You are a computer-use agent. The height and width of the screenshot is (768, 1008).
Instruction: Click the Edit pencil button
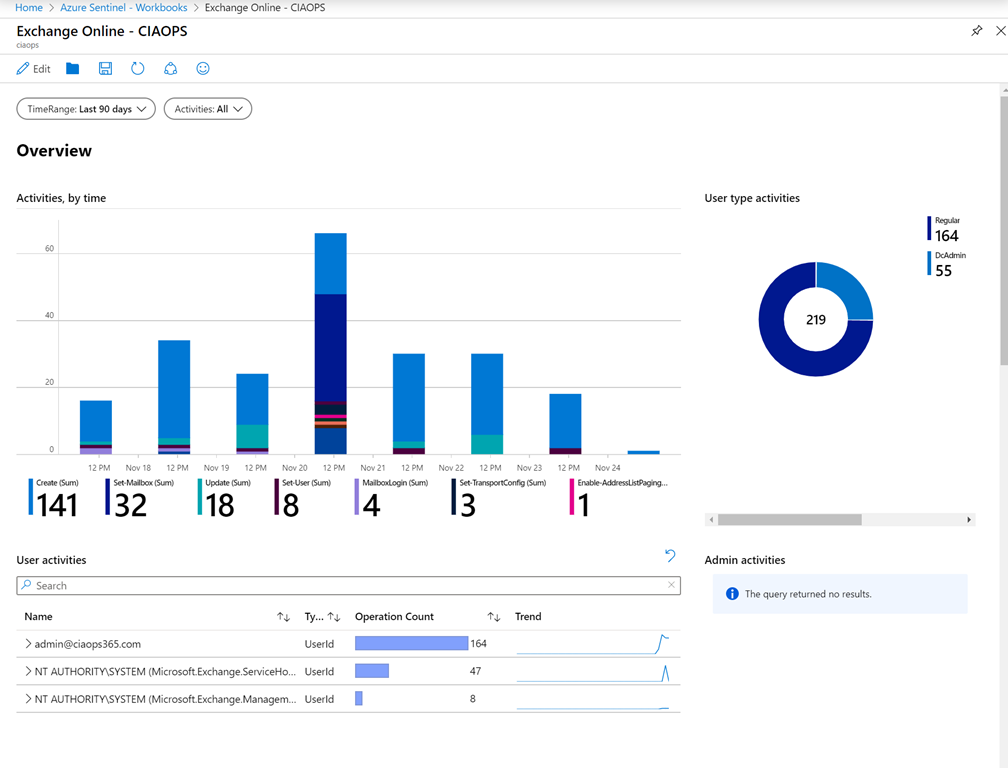click(x=34, y=69)
